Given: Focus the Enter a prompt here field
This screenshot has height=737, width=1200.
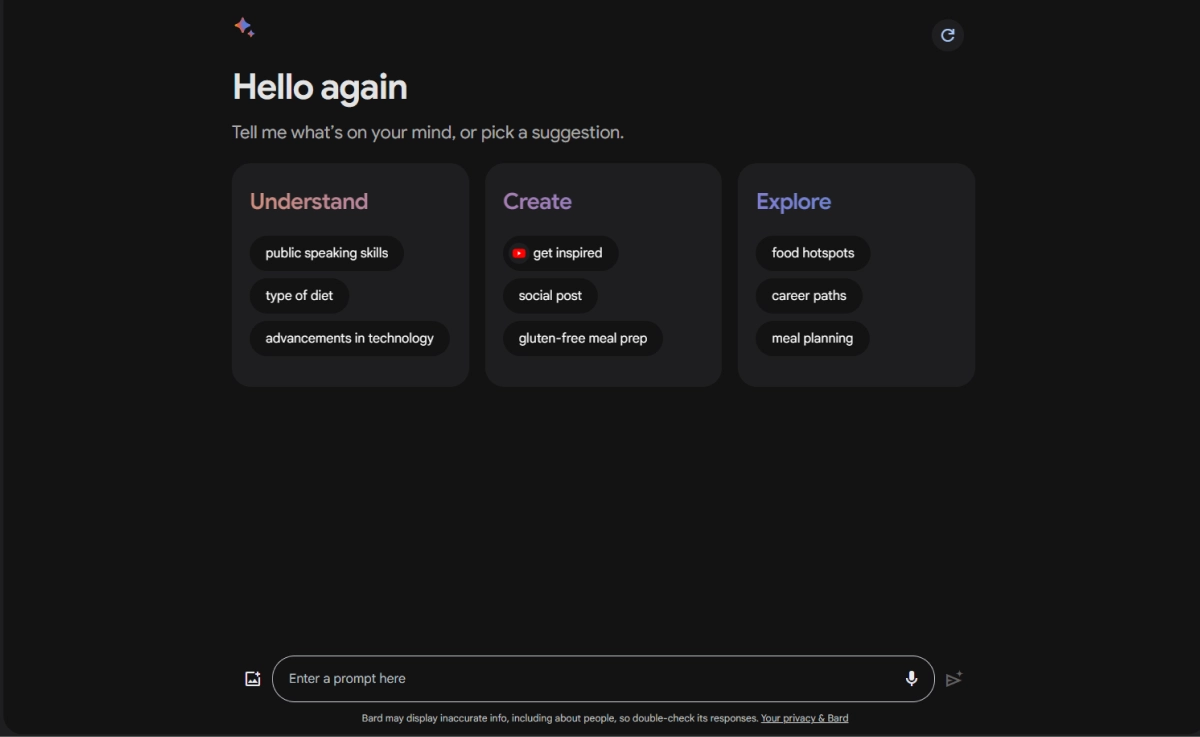Looking at the screenshot, I should (603, 679).
